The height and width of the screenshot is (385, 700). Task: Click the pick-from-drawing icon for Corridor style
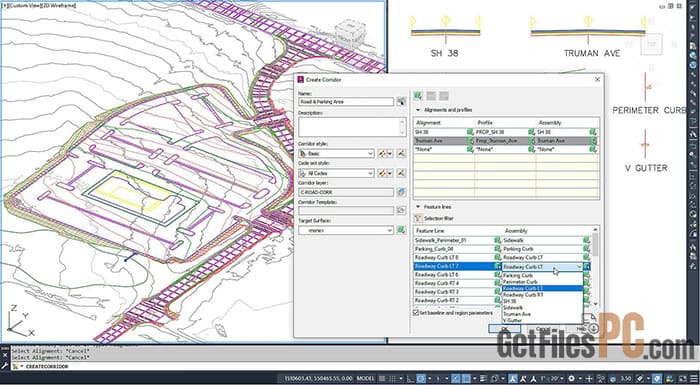click(x=401, y=154)
